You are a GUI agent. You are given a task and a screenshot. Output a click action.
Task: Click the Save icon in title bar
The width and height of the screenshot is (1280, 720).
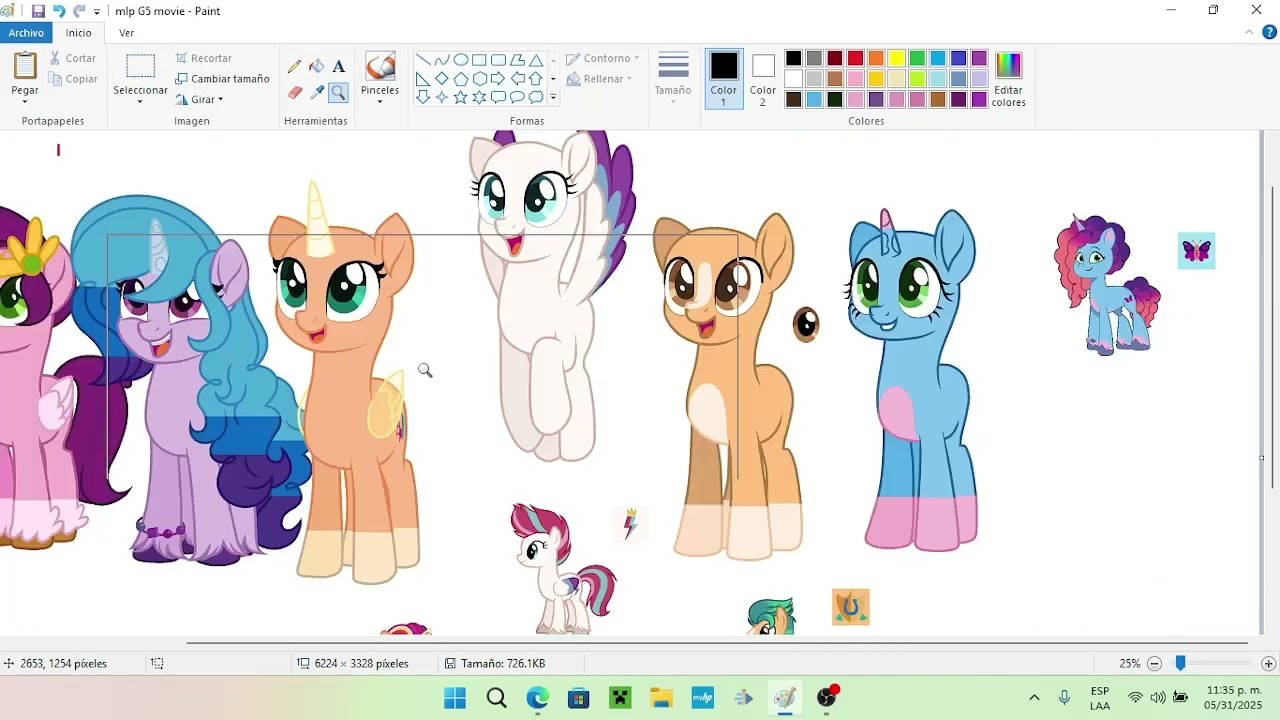coord(38,11)
